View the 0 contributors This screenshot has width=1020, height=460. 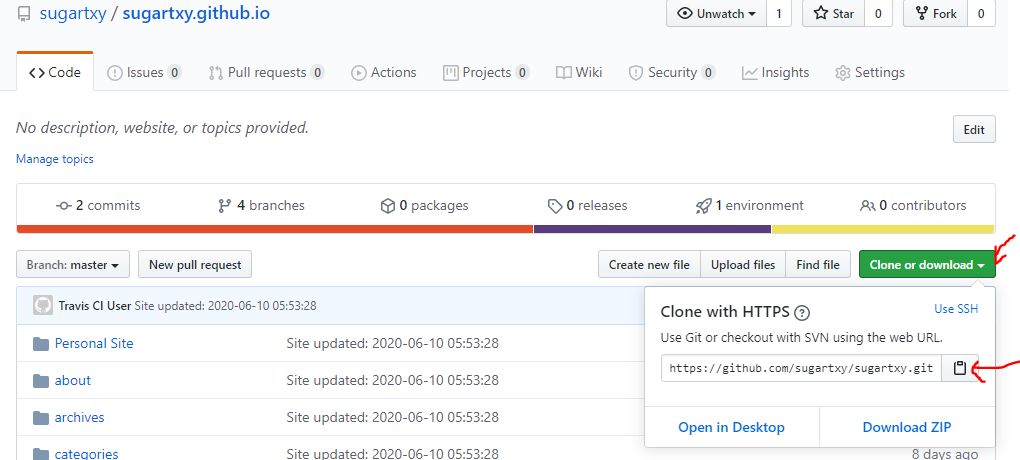tap(913, 206)
